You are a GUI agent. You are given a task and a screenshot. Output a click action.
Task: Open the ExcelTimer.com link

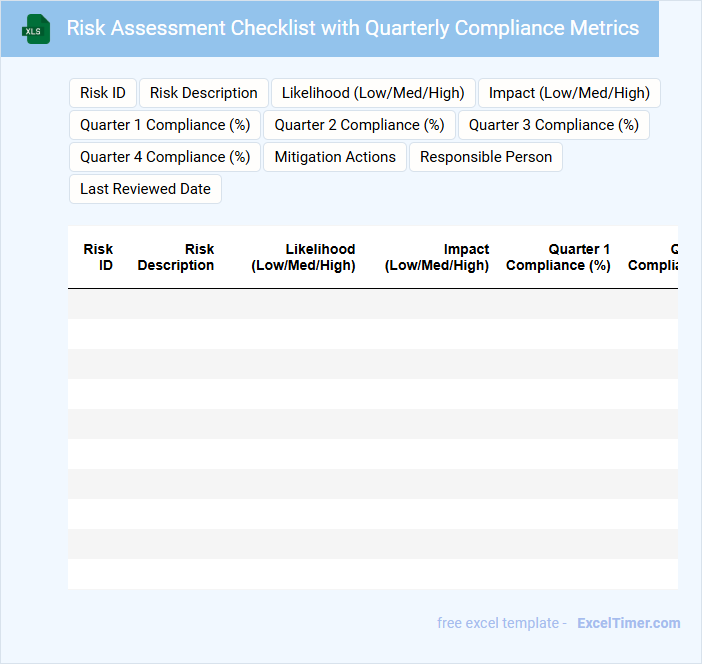(628, 623)
